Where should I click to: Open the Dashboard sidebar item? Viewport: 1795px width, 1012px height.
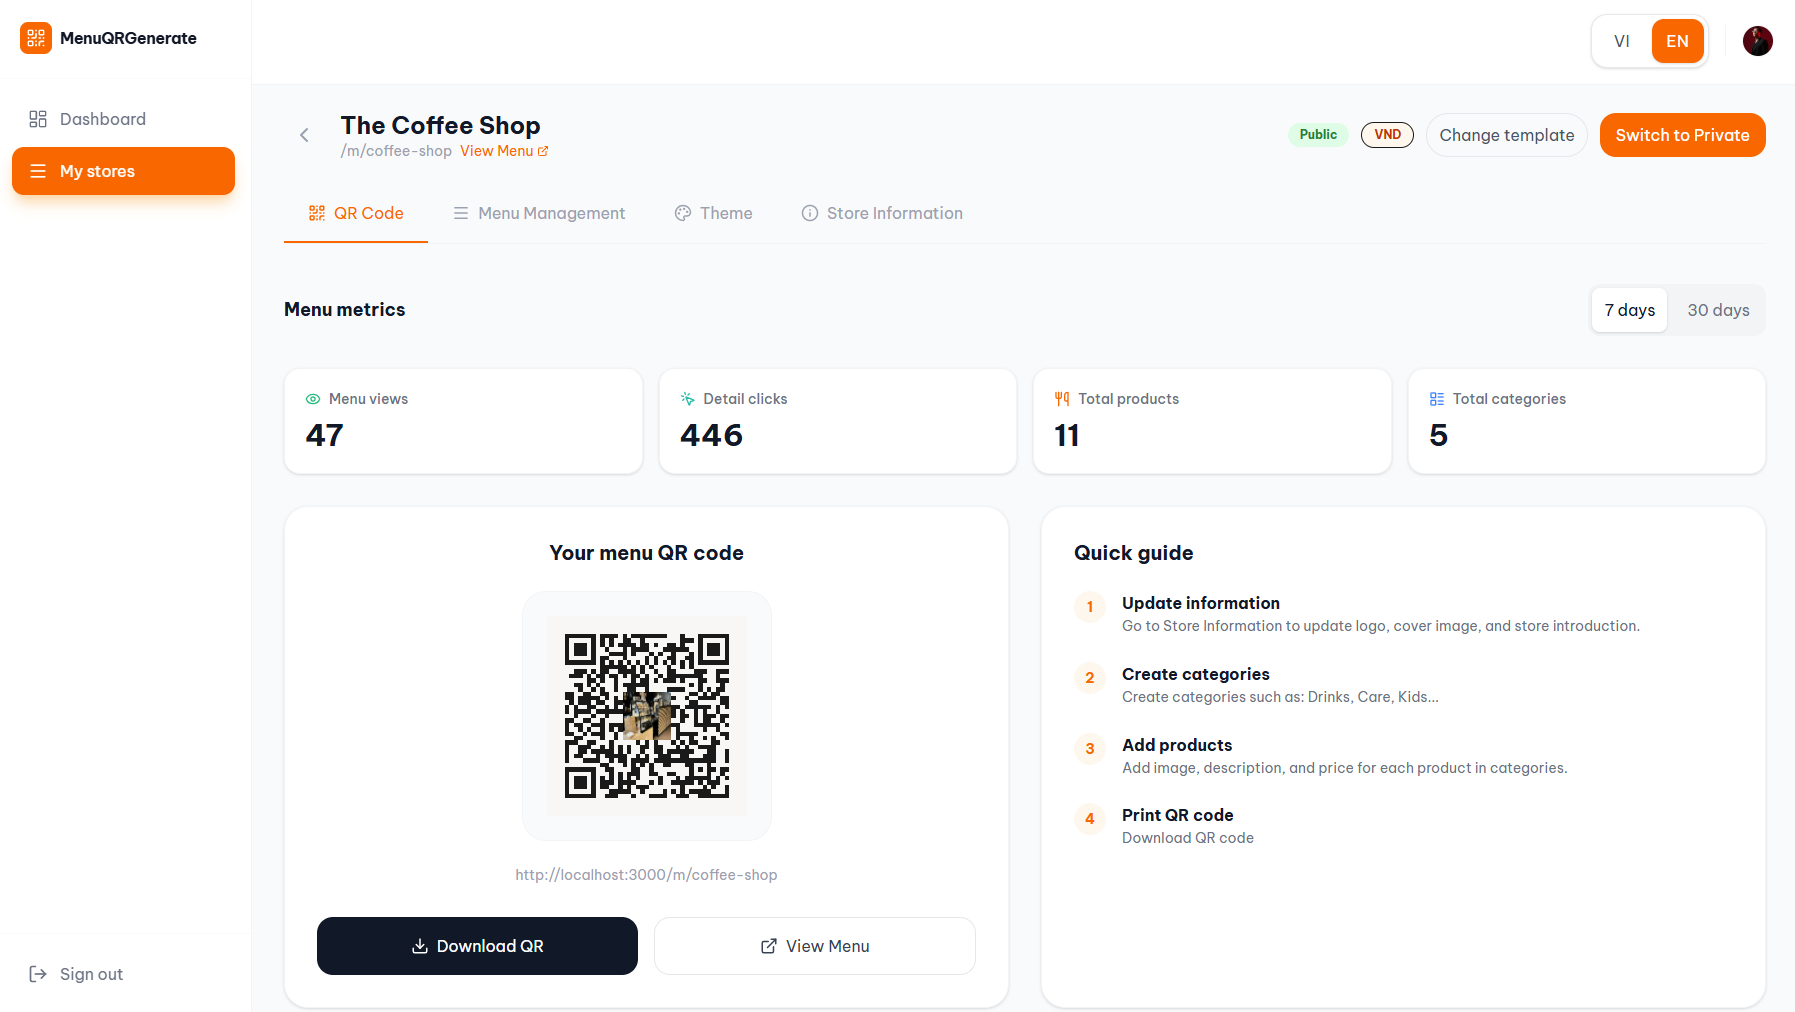pos(123,119)
